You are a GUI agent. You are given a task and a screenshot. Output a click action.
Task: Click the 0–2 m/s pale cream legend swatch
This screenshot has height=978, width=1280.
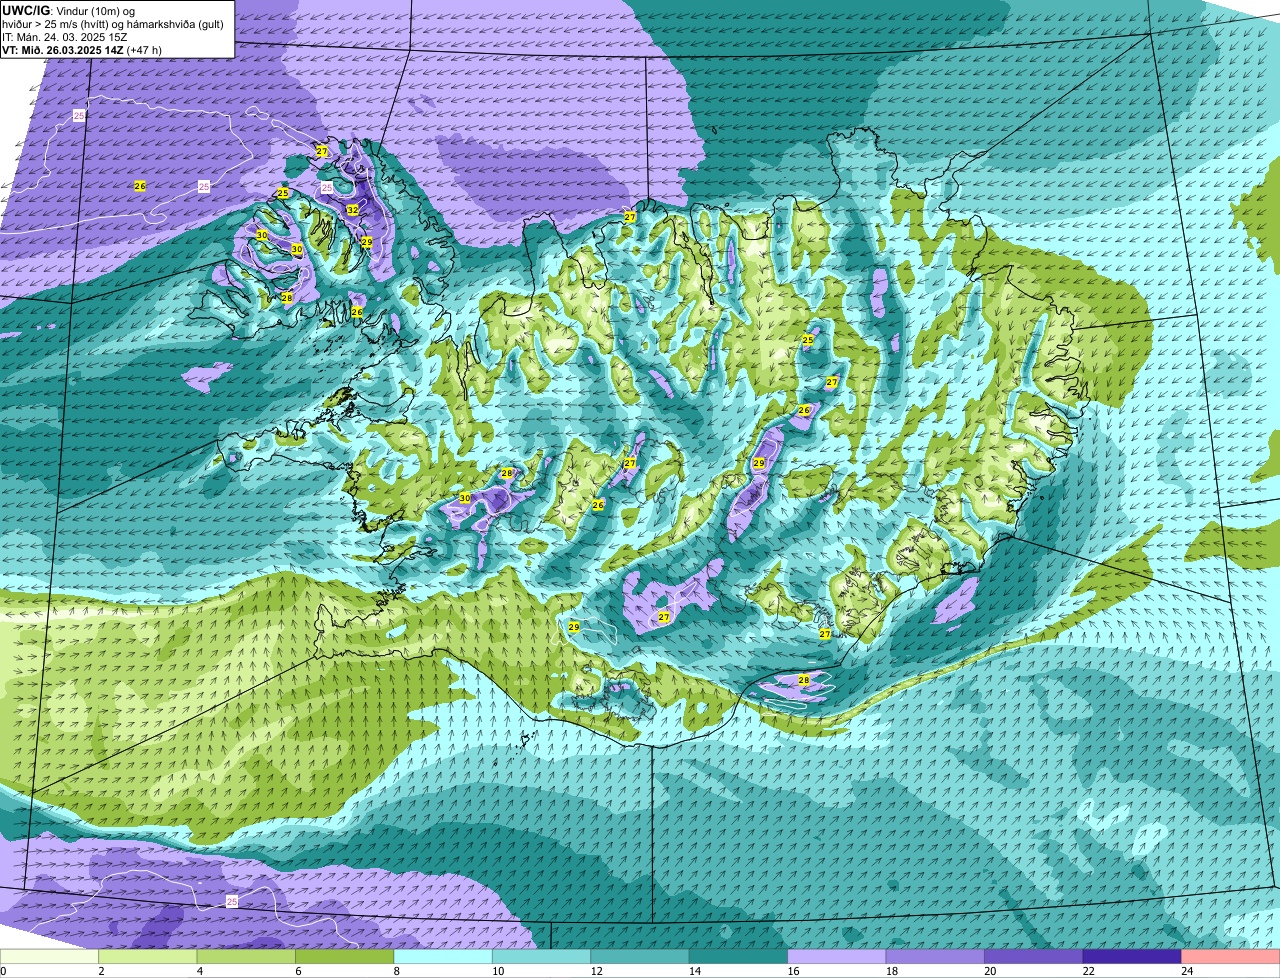click(50, 956)
